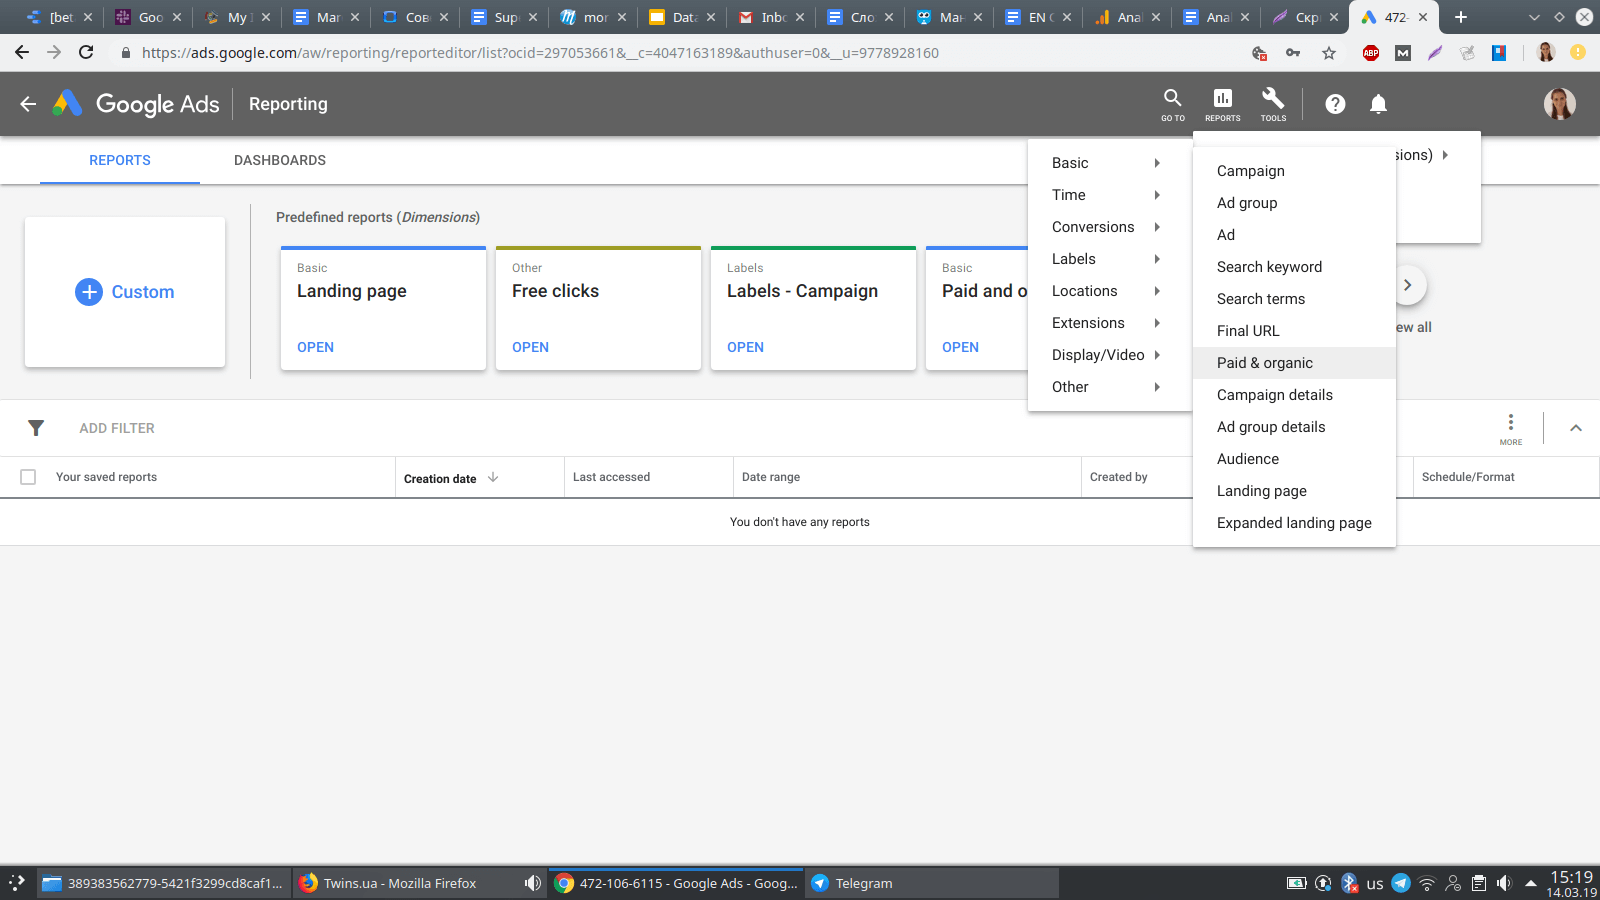Sort by Last accessed column
The image size is (1600, 900).
(x=611, y=477)
